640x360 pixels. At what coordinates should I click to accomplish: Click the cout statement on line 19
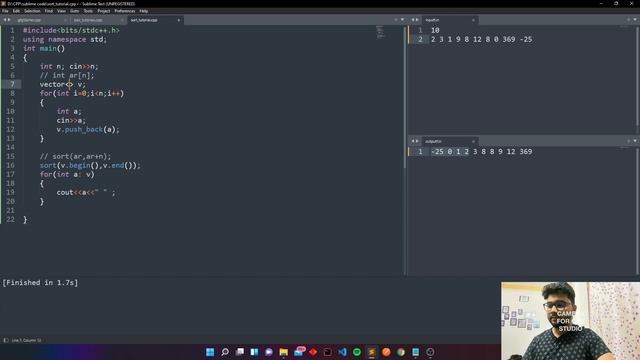point(86,192)
